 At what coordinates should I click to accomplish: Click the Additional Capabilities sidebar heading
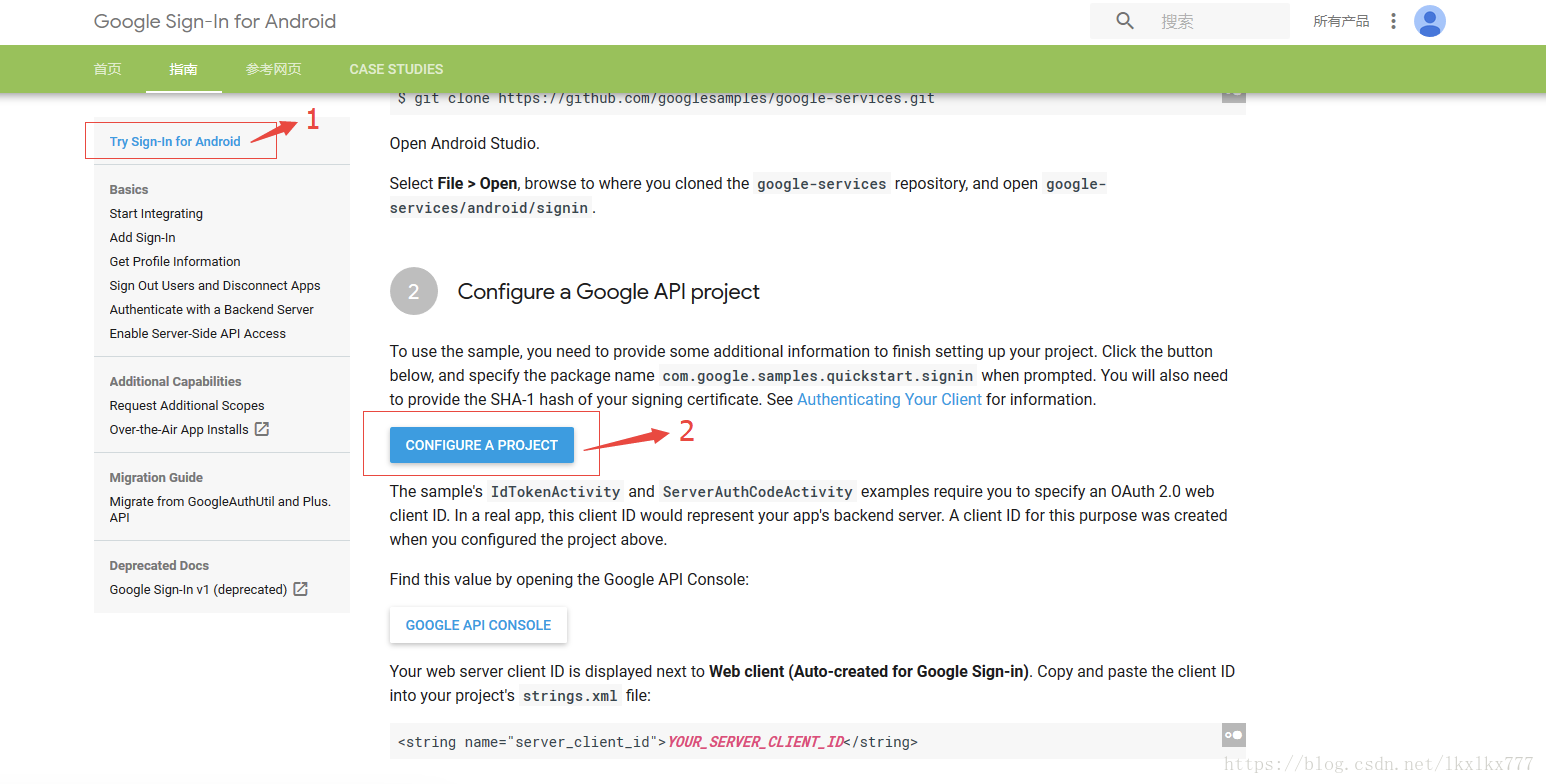point(175,381)
